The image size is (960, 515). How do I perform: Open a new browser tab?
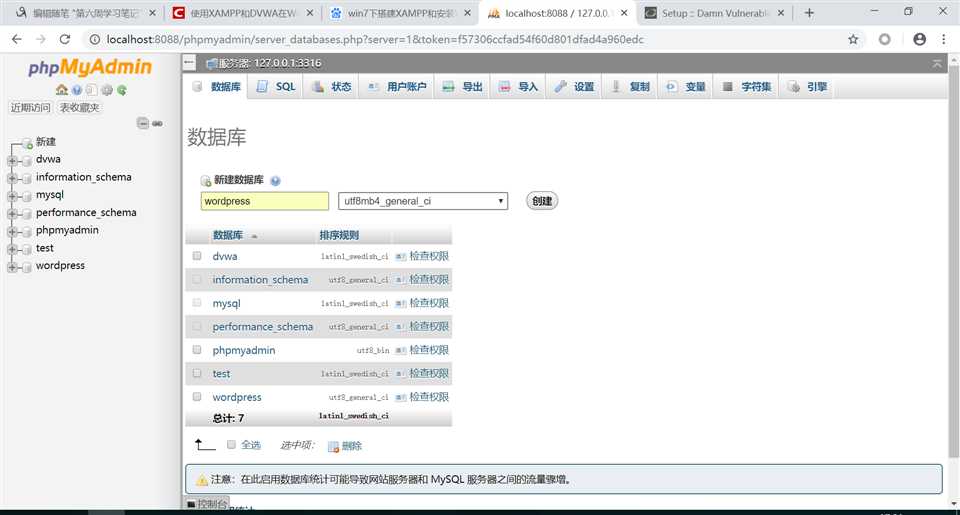point(809,13)
